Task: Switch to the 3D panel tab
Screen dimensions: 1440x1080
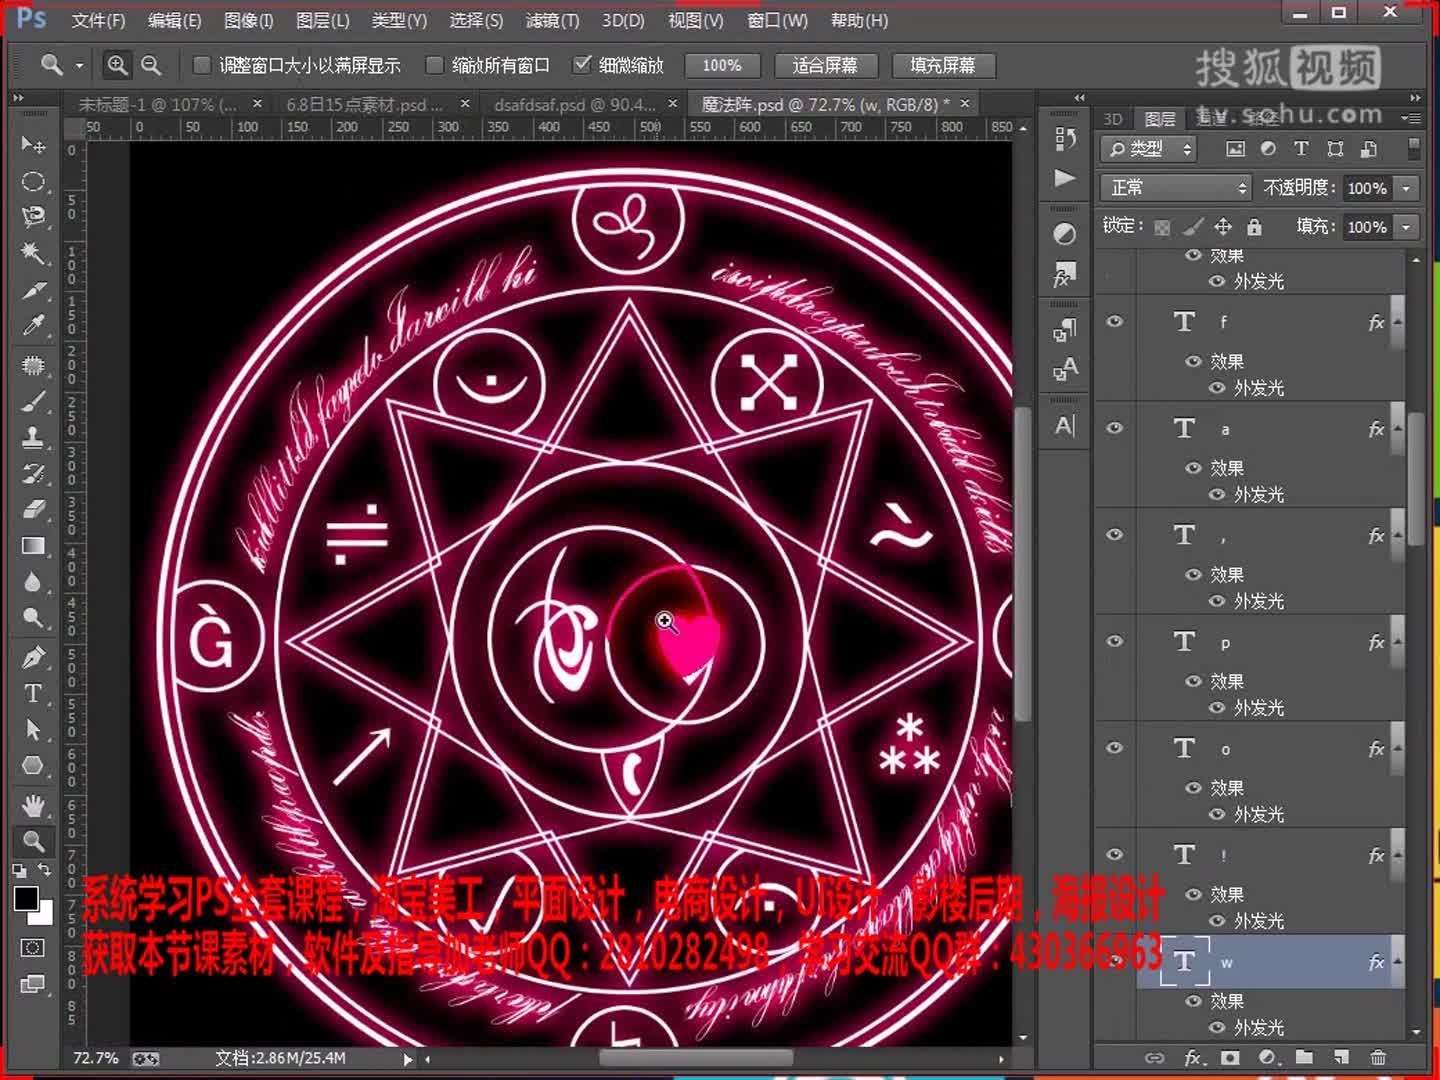Action: coord(1112,118)
